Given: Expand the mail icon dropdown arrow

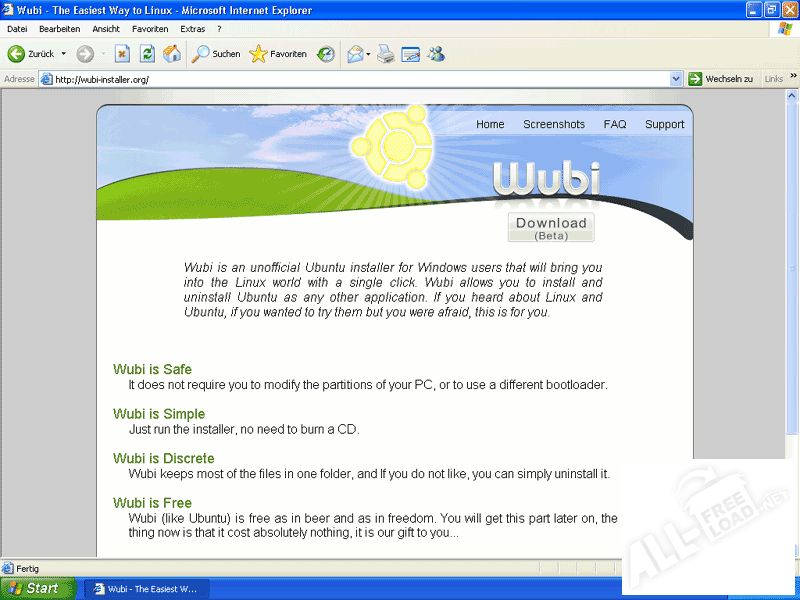Looking at the screenshot, I should pos(368,54).
